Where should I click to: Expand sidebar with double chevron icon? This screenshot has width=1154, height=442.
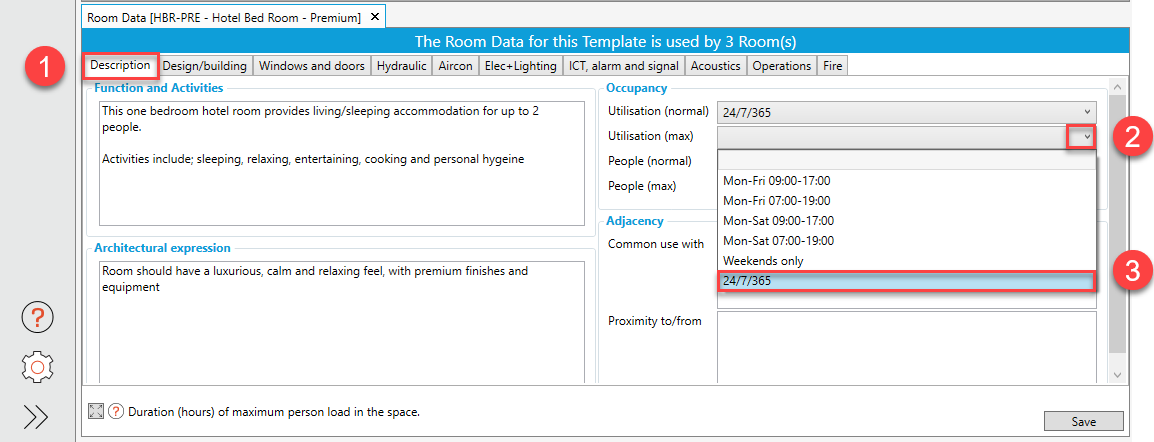(x=36, y=417)
